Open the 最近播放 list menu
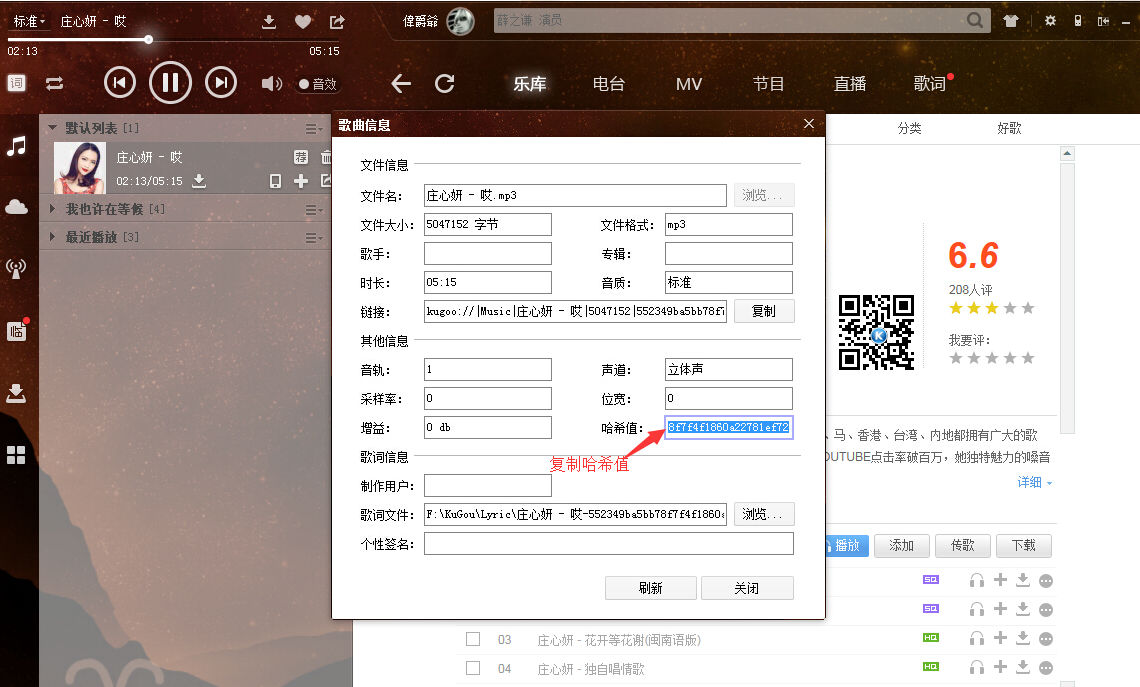Screen dimensions: 1140x687 (x=313, y=238)
